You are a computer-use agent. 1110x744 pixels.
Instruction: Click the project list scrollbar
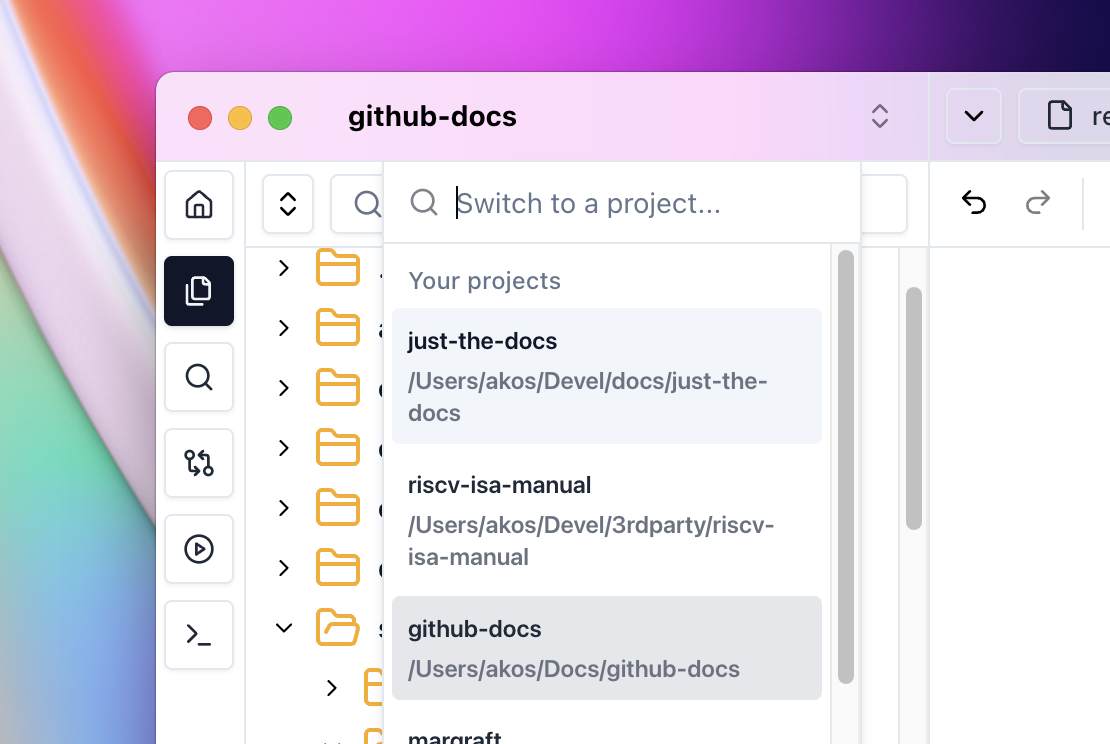(x=845, y=467)
